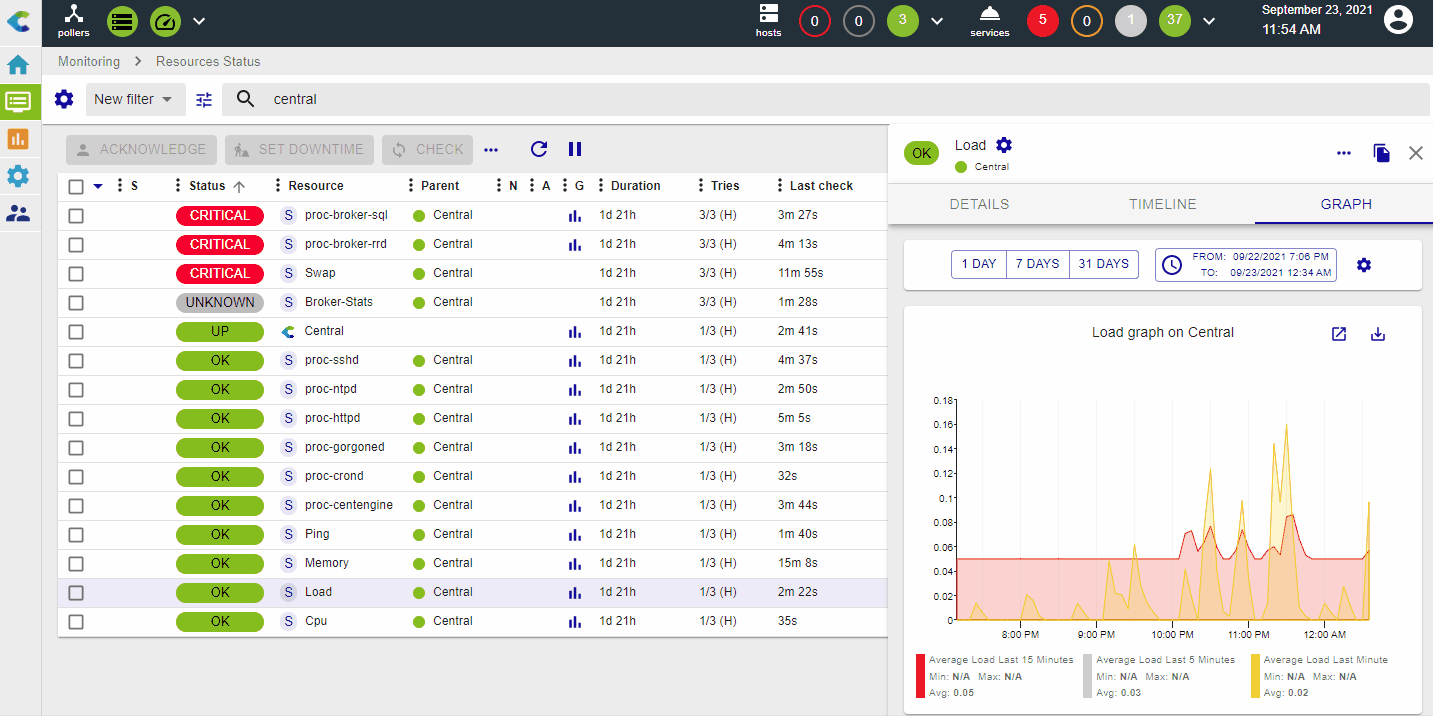Open graph for proc-broker-sql row
The width and height of the screenshot is (1433, 716).
click(574, 215)
